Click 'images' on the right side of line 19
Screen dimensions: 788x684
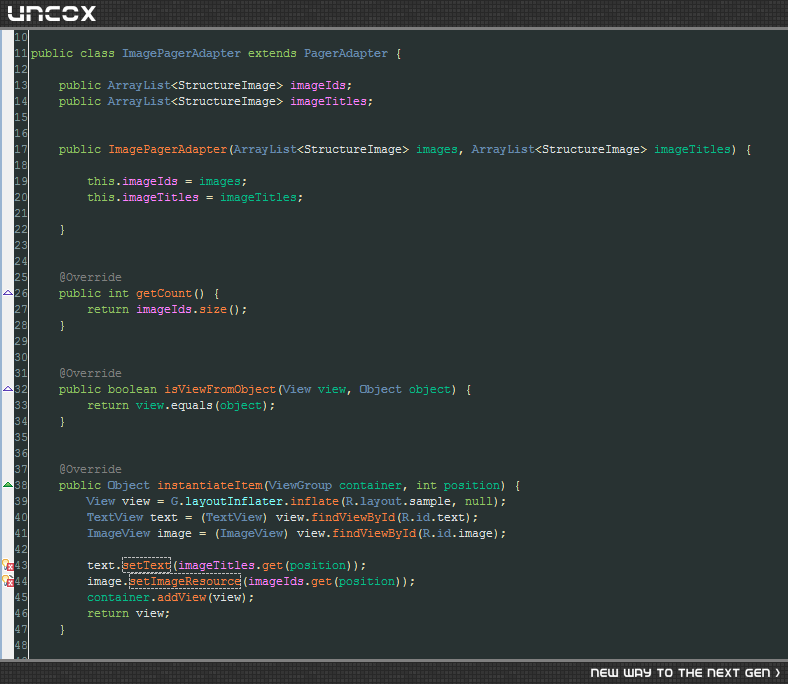pos(220,181)
